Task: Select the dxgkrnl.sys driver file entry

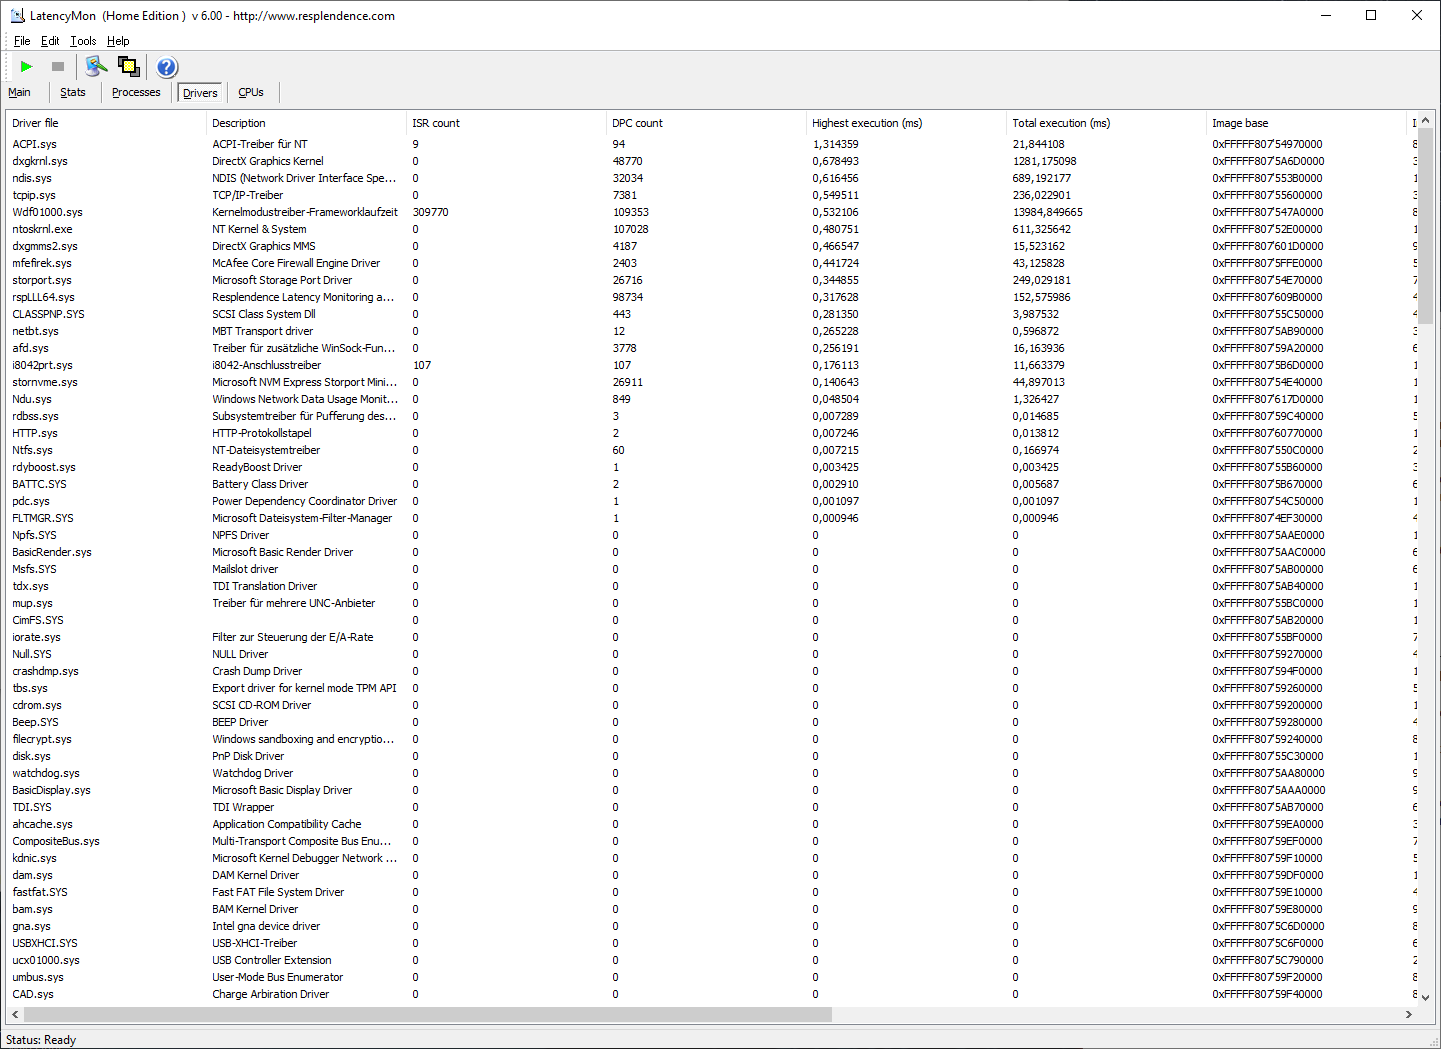Action: (x=40, y=161)
